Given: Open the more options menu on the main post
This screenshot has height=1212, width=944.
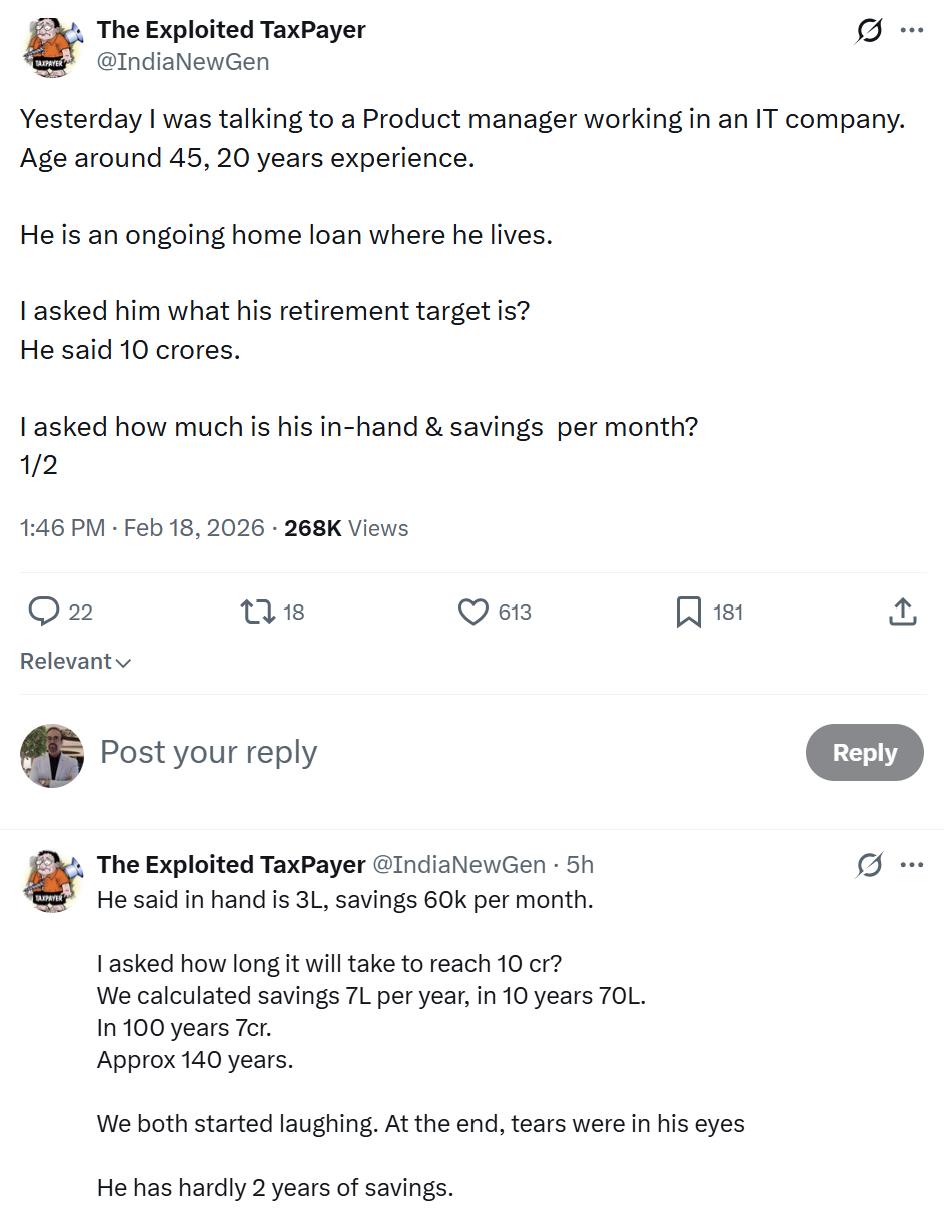Looking at the screenshot, I should [x=911, y=31].
